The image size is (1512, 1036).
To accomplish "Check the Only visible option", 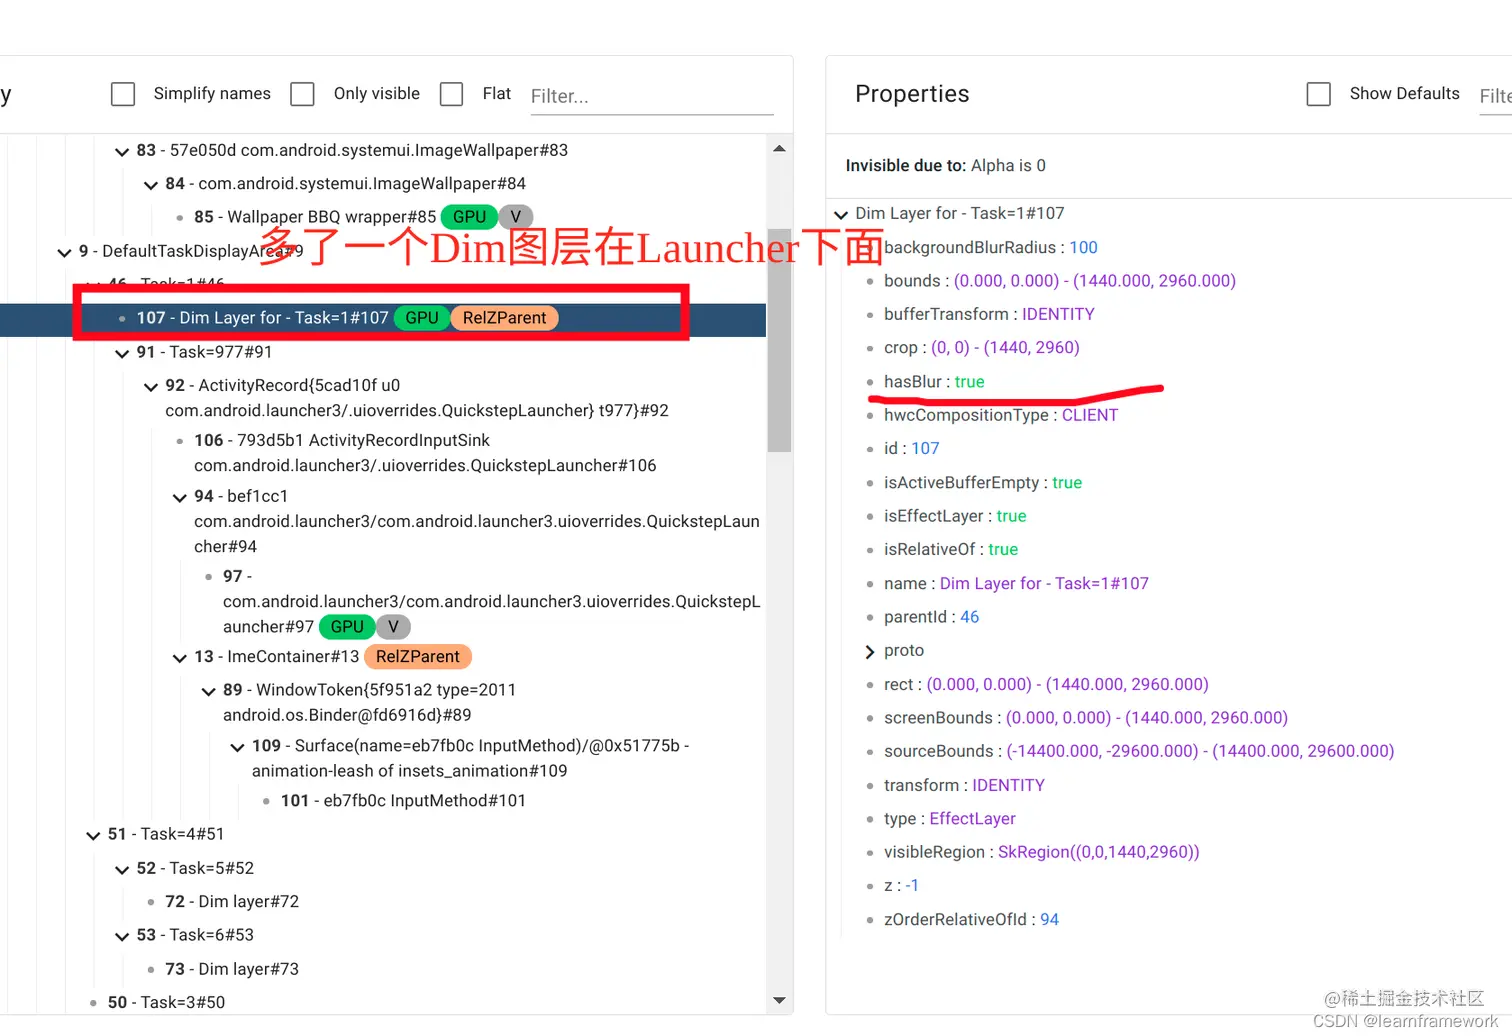I will click(302, 93).
